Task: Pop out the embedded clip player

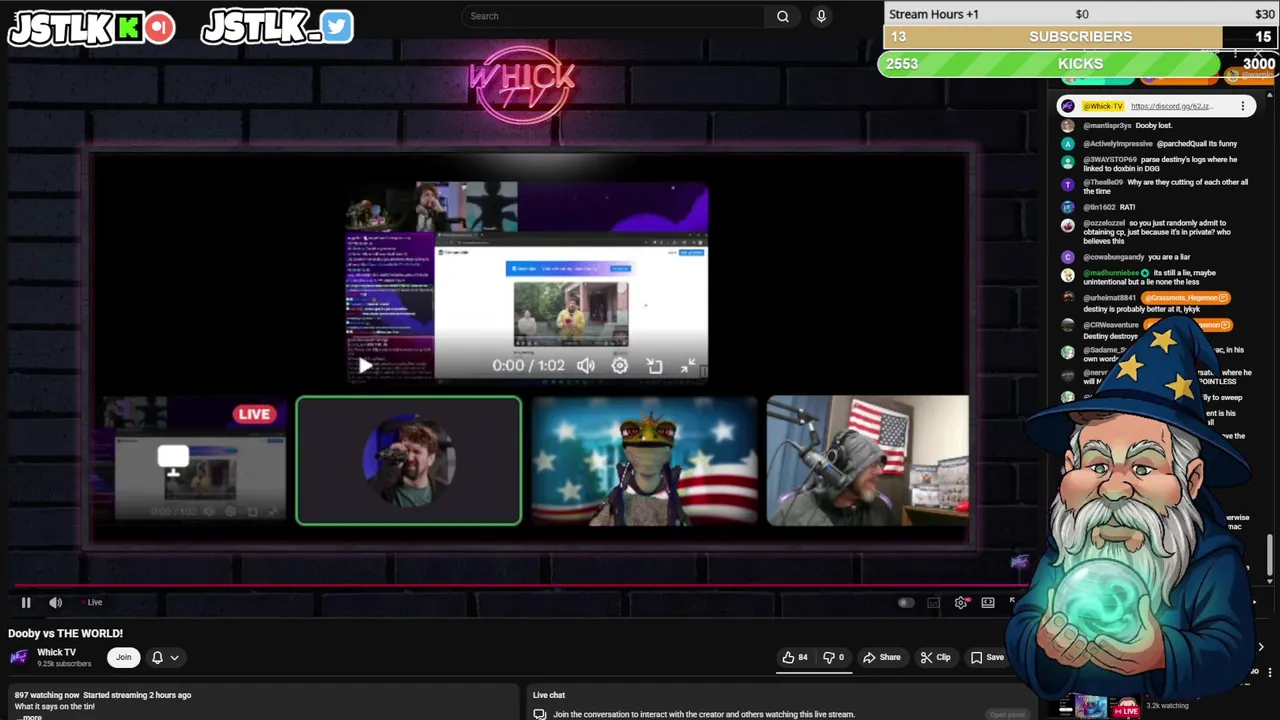Action: [x=654, y=366]
